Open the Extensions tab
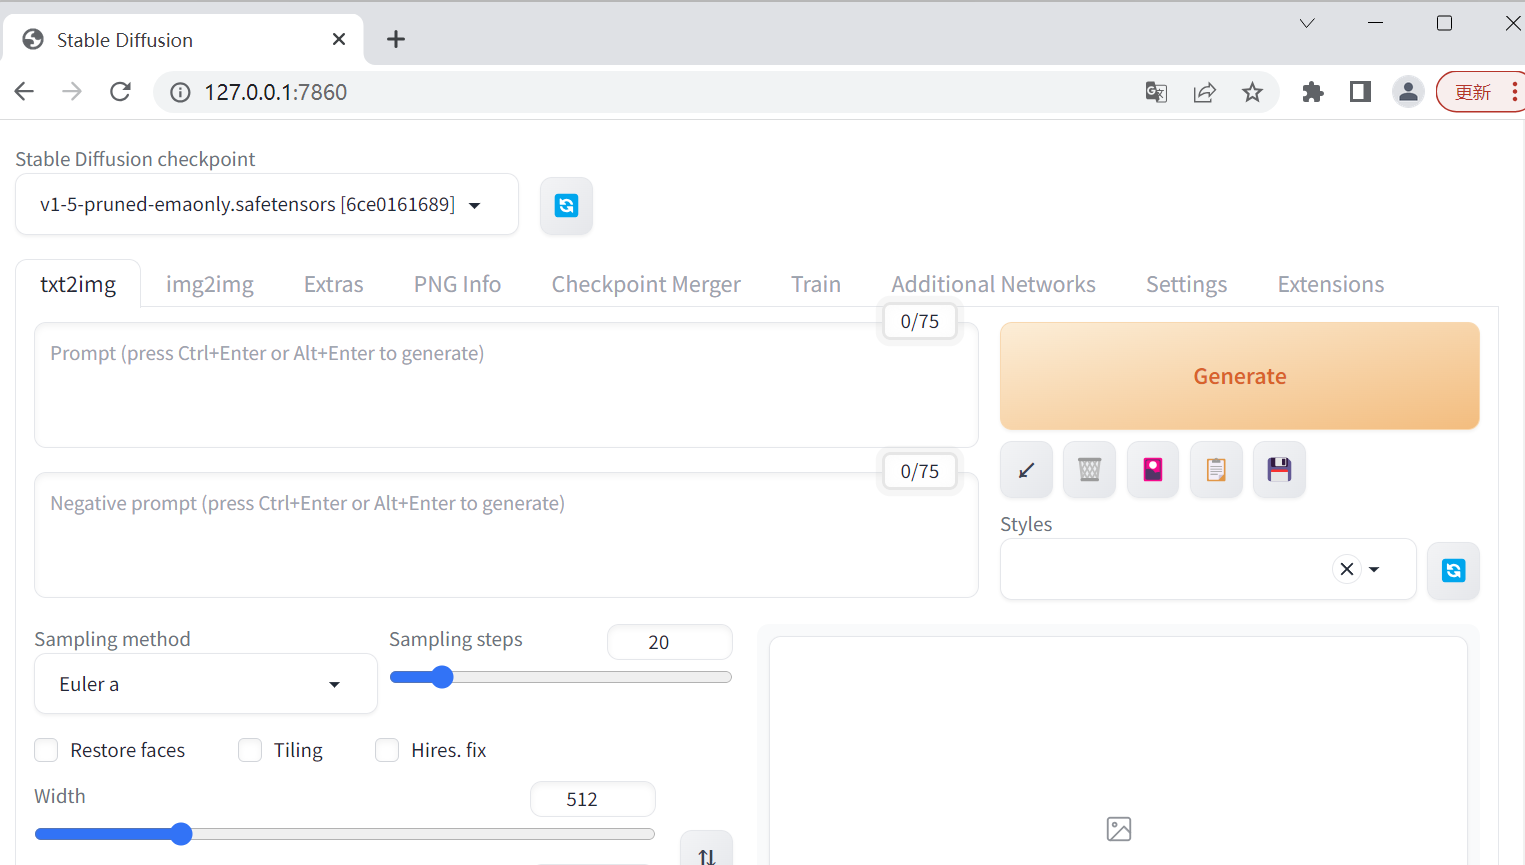Image resolution: width=1525 pixels, height=865 pixels. pyautogui.click(x=1331, y=284)
